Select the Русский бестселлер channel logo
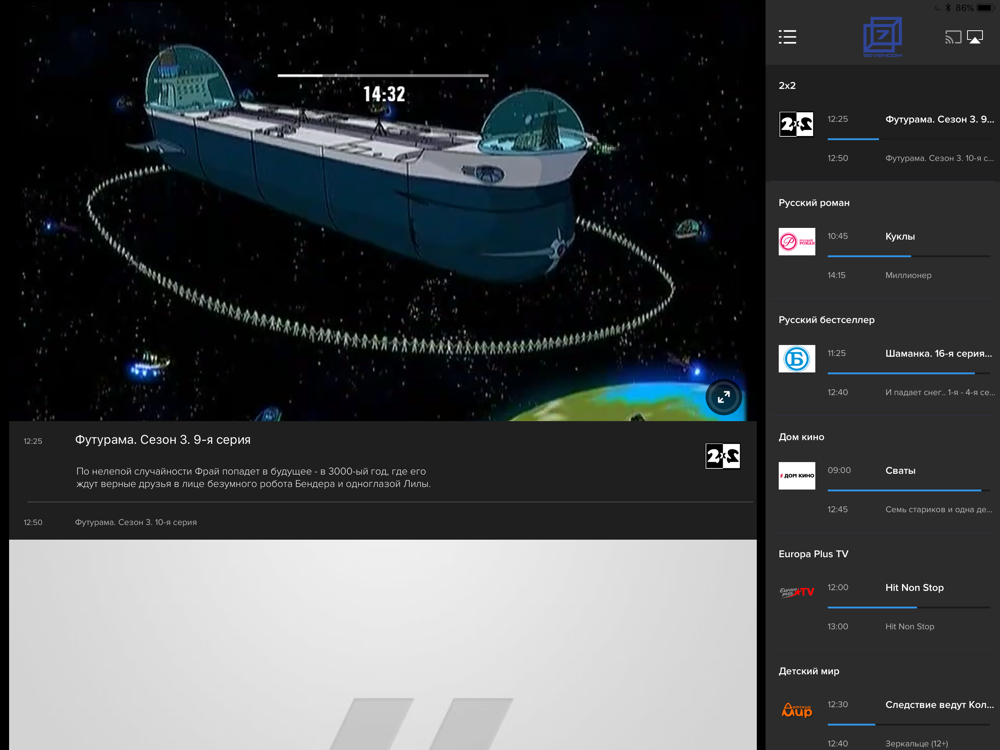 [x=797, y=359]
